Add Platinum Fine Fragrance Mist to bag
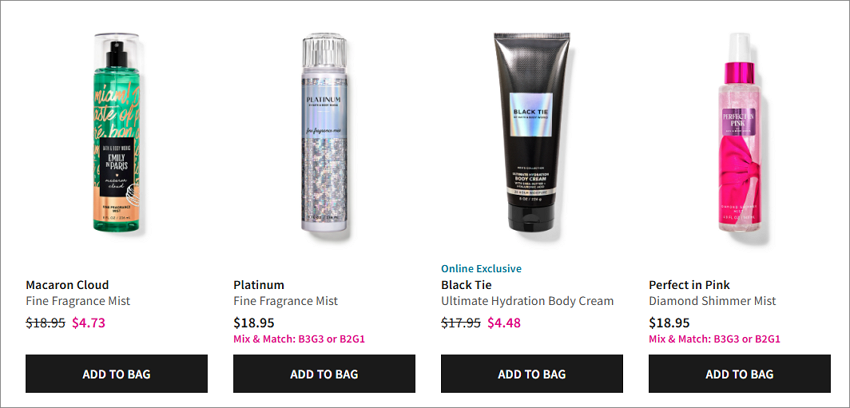Screen dimensions: 850x408 pyautogui.click(x=324, y=374)
